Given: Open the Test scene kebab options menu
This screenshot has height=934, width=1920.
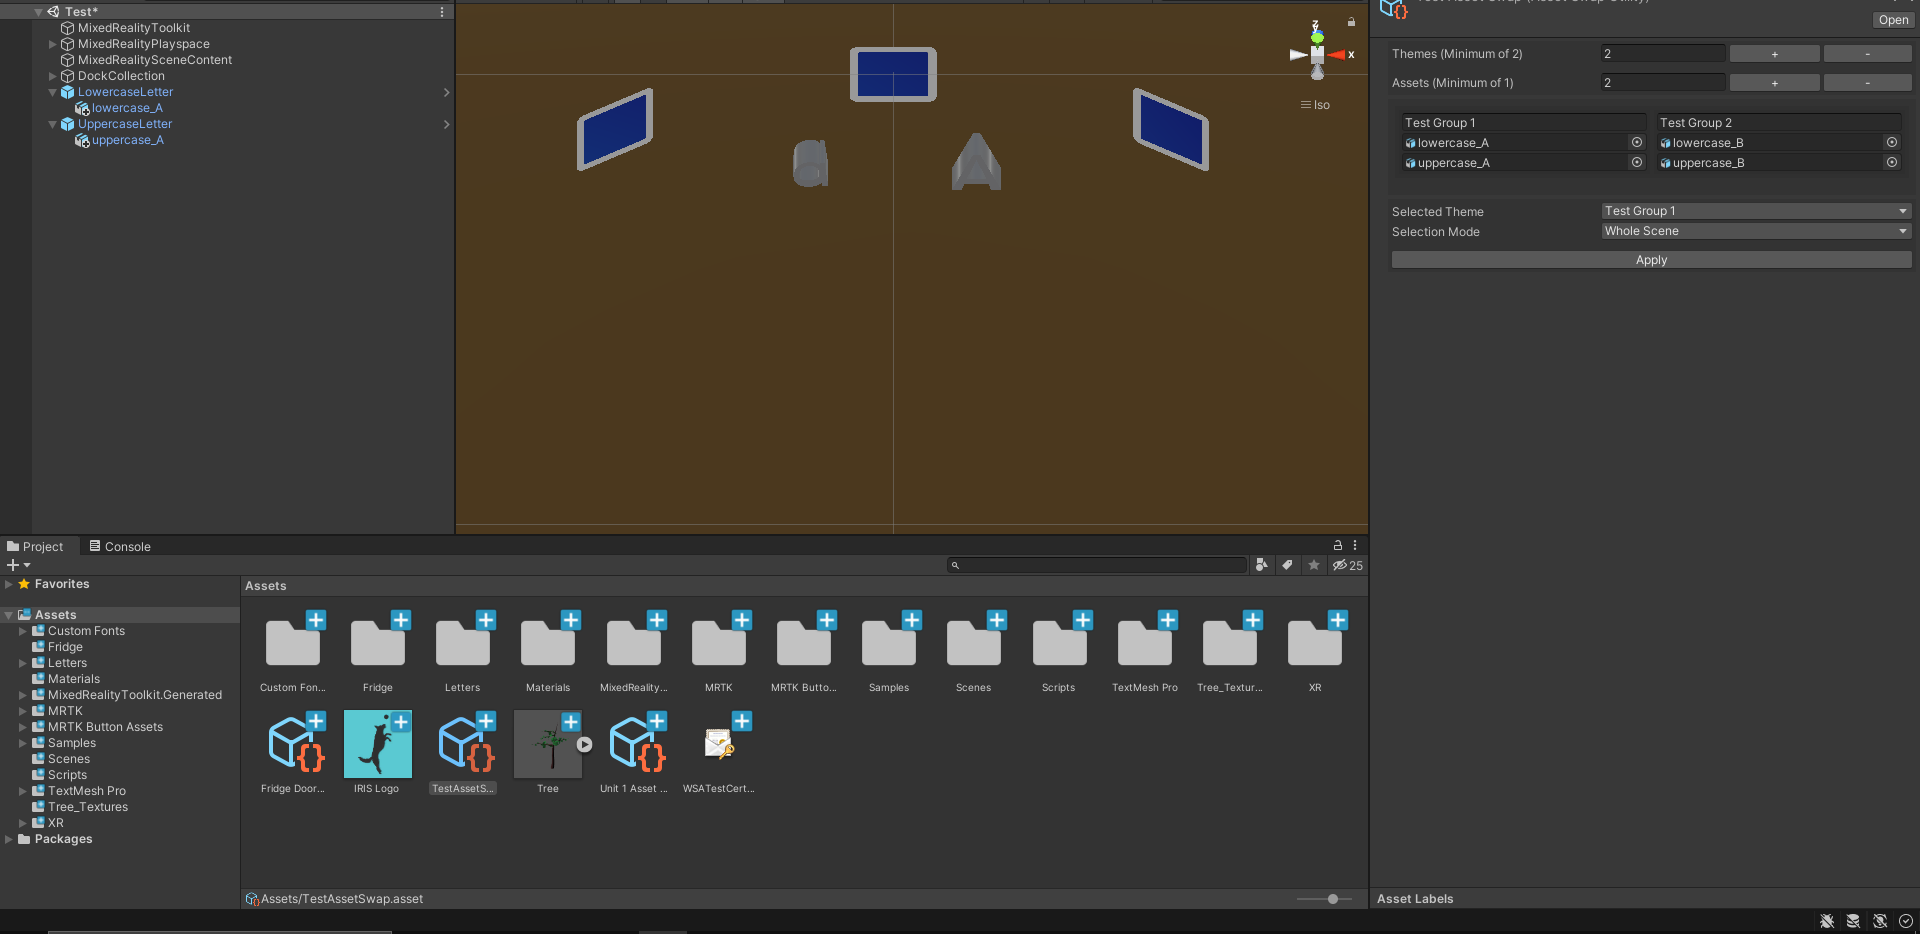Looking at the screenshot, I should point(442,12).
